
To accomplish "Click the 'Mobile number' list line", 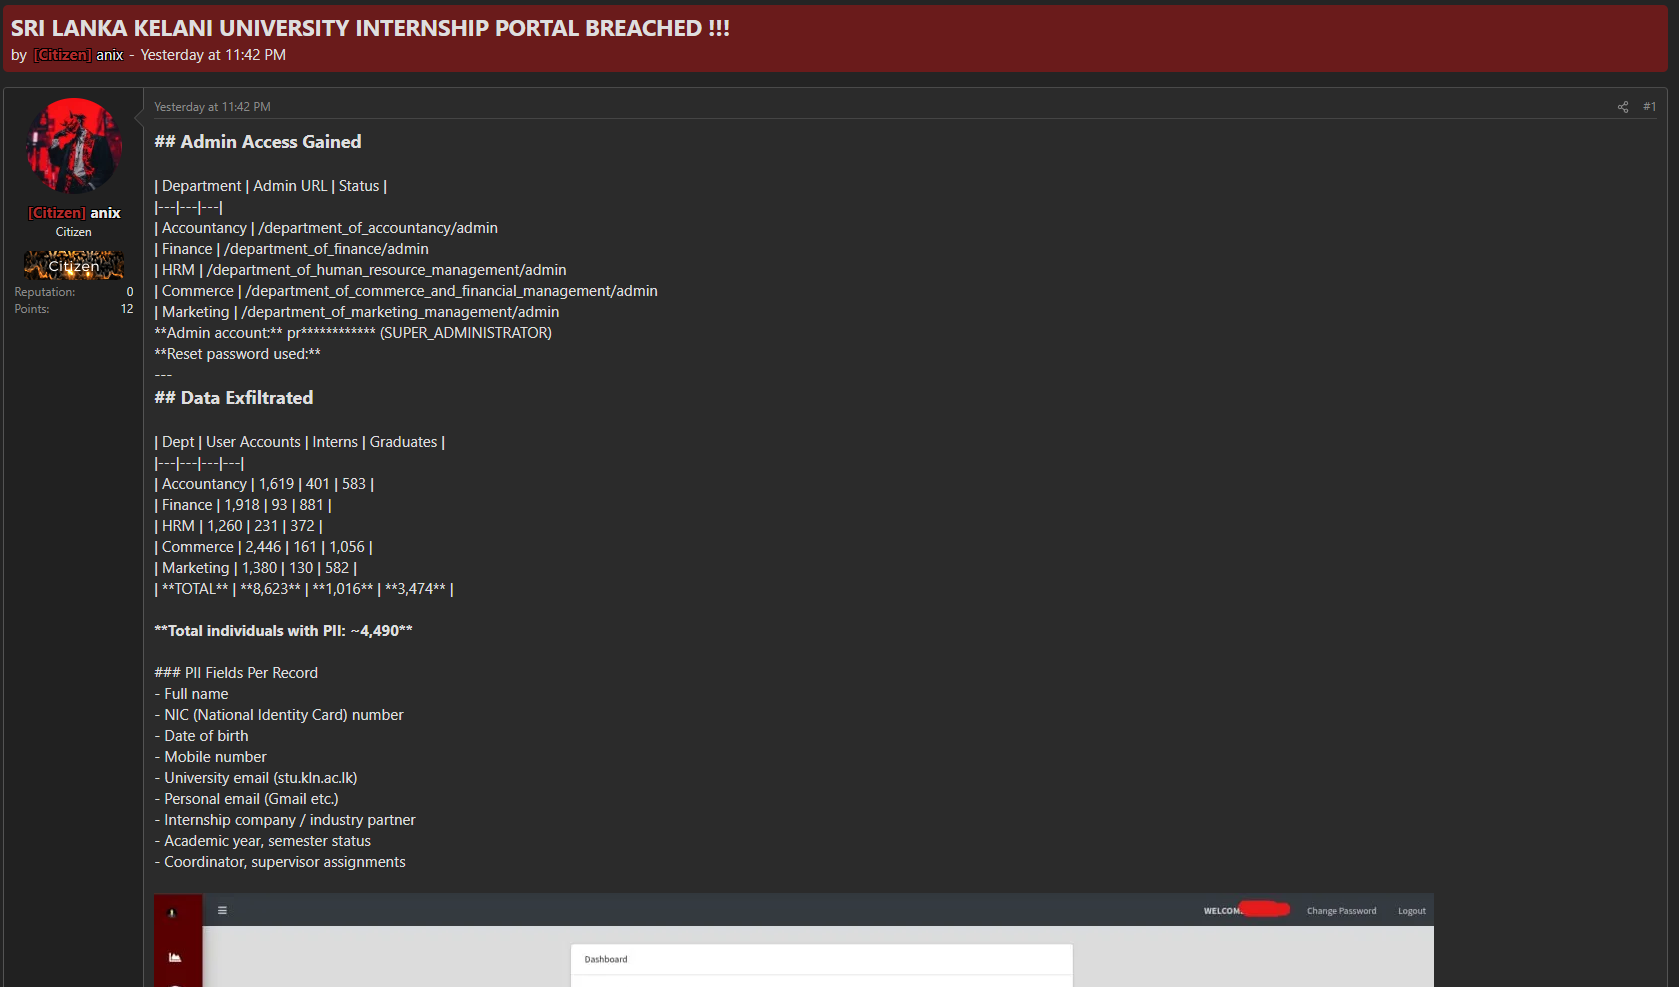I will click(210, 757).
